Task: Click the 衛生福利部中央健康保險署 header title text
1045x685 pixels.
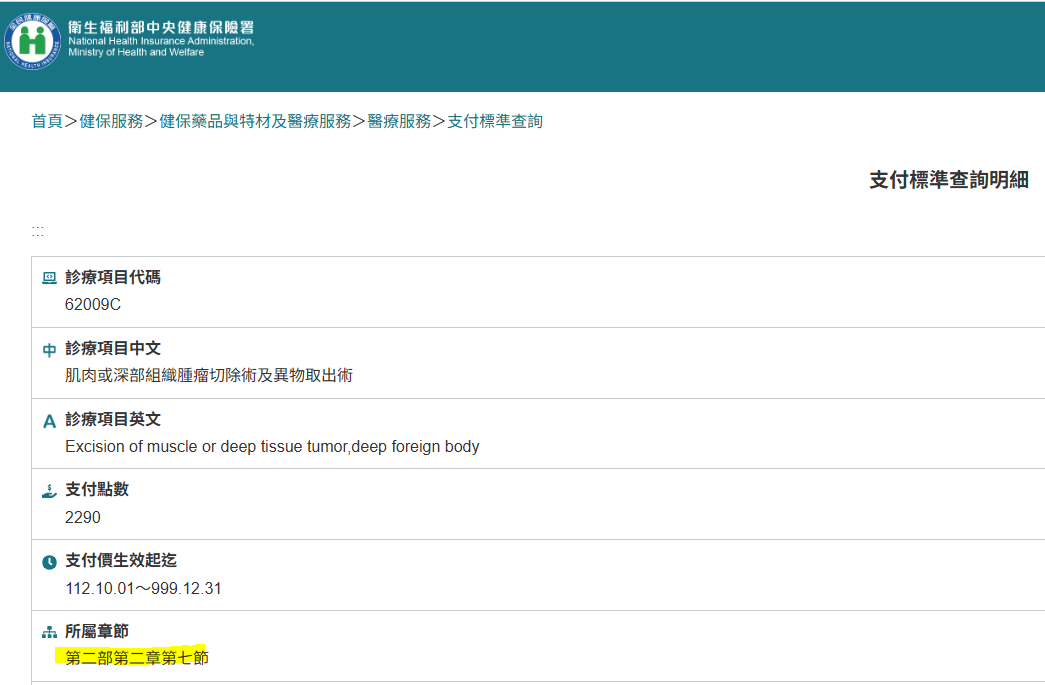Action: 160,26
